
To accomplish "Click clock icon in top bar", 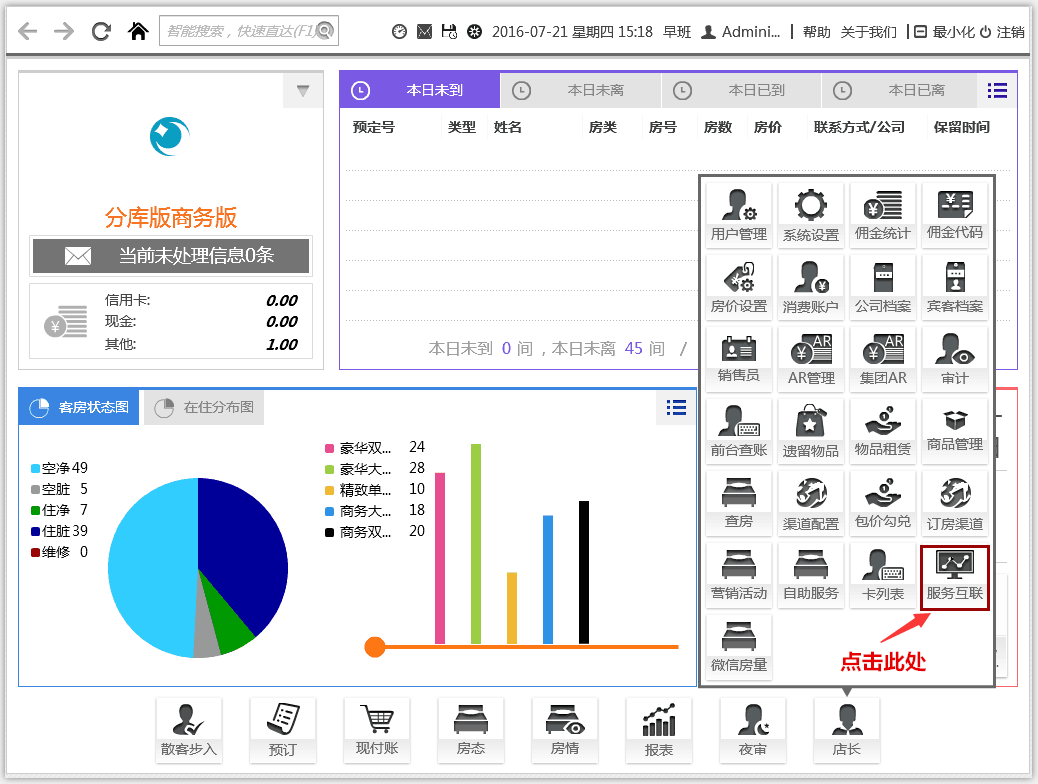I will (399, 32).
